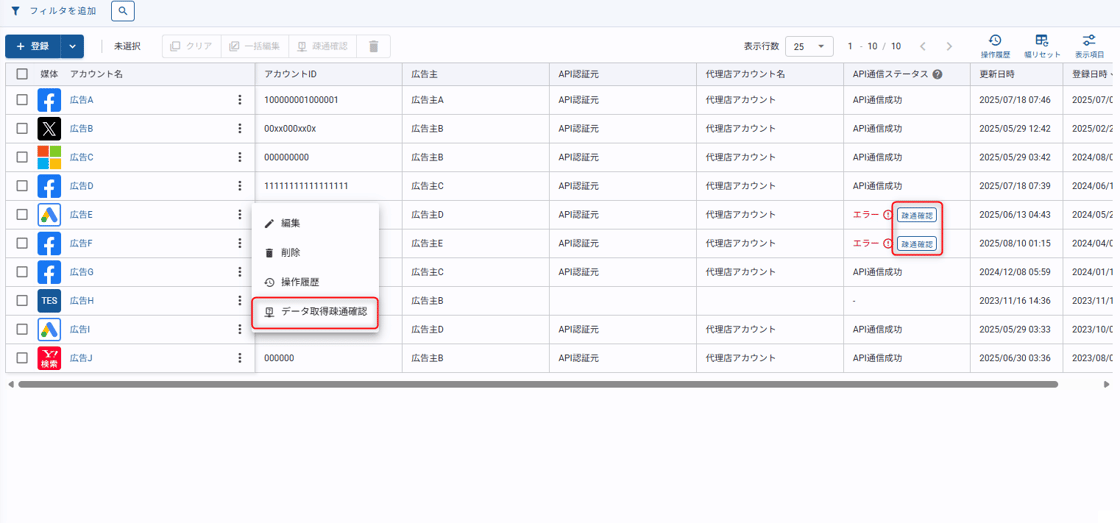Click the trash delete icon in toolbar
1120x523 pixels.
[374, 46]
